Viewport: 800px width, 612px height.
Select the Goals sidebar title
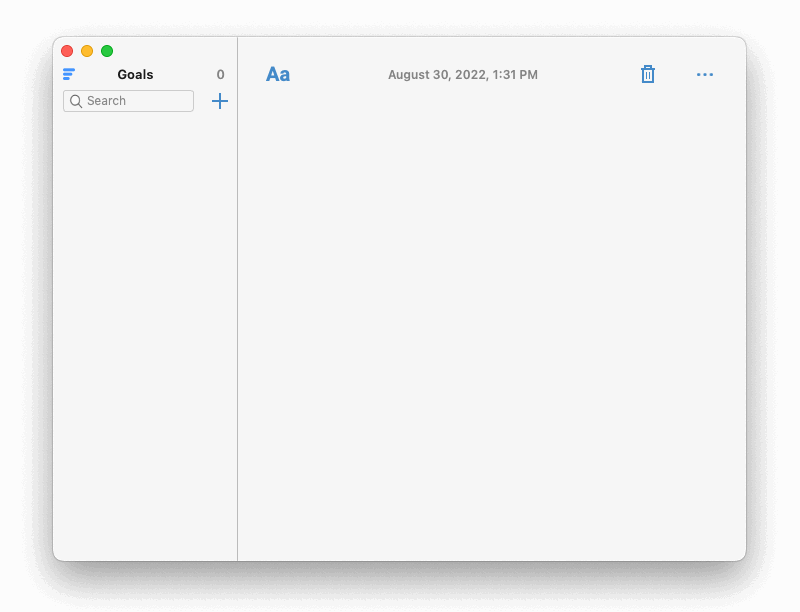135,74
